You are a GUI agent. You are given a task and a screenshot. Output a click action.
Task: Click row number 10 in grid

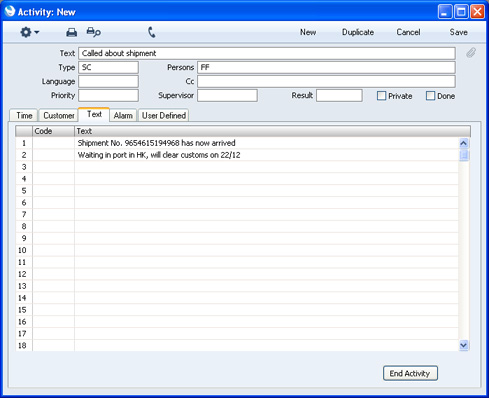coord(23,250)
